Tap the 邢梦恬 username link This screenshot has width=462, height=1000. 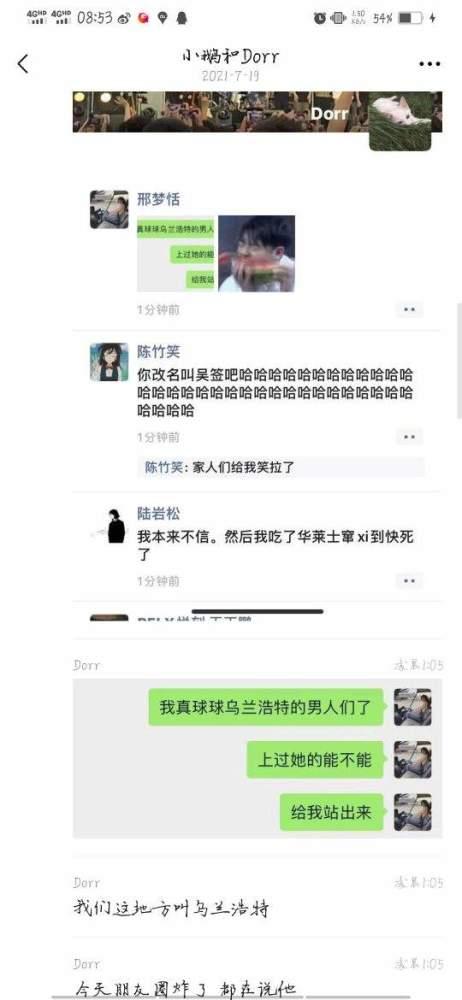click(158, 200)
